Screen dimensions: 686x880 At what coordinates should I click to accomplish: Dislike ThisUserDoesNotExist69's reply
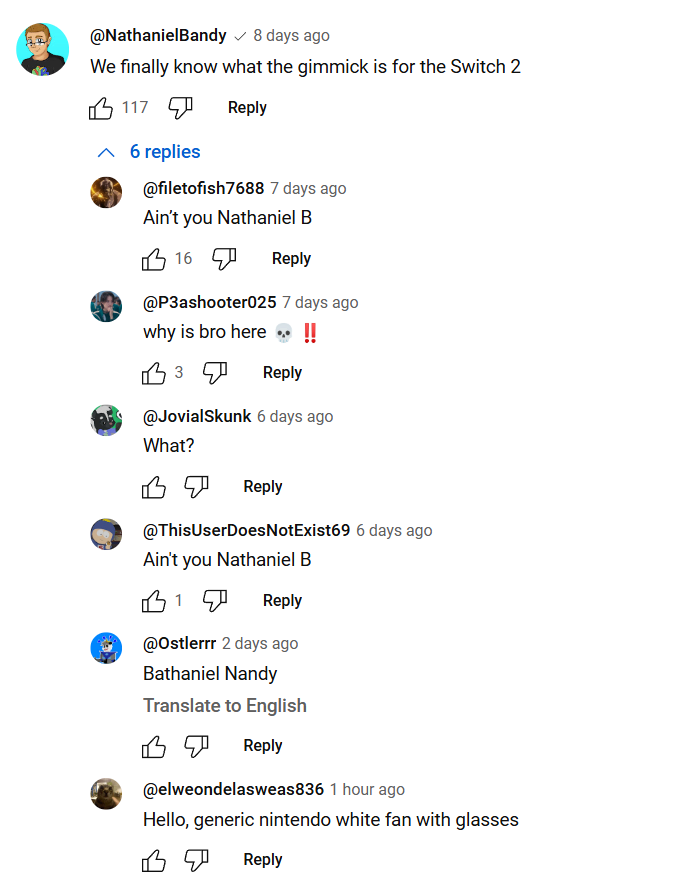coord(215,601)
